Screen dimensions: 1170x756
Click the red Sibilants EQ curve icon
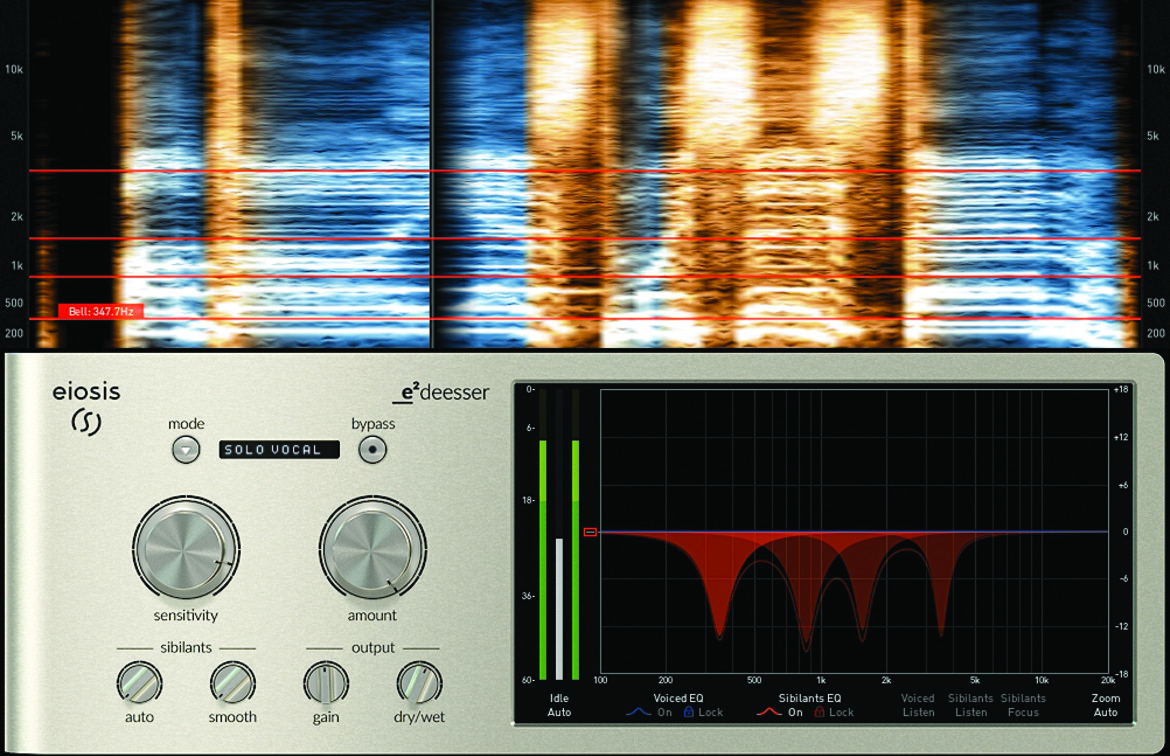pos(769,712)
